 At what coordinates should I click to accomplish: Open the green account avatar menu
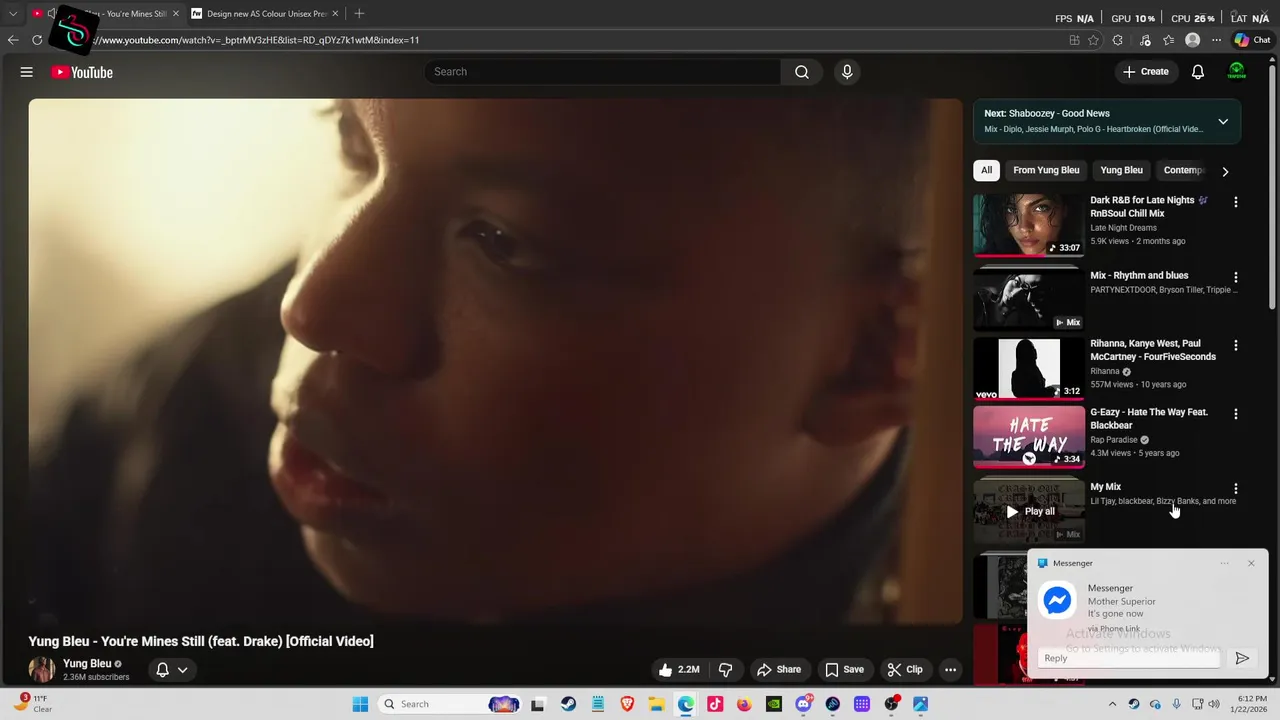pyautogui.click(x=1237, y=71)
